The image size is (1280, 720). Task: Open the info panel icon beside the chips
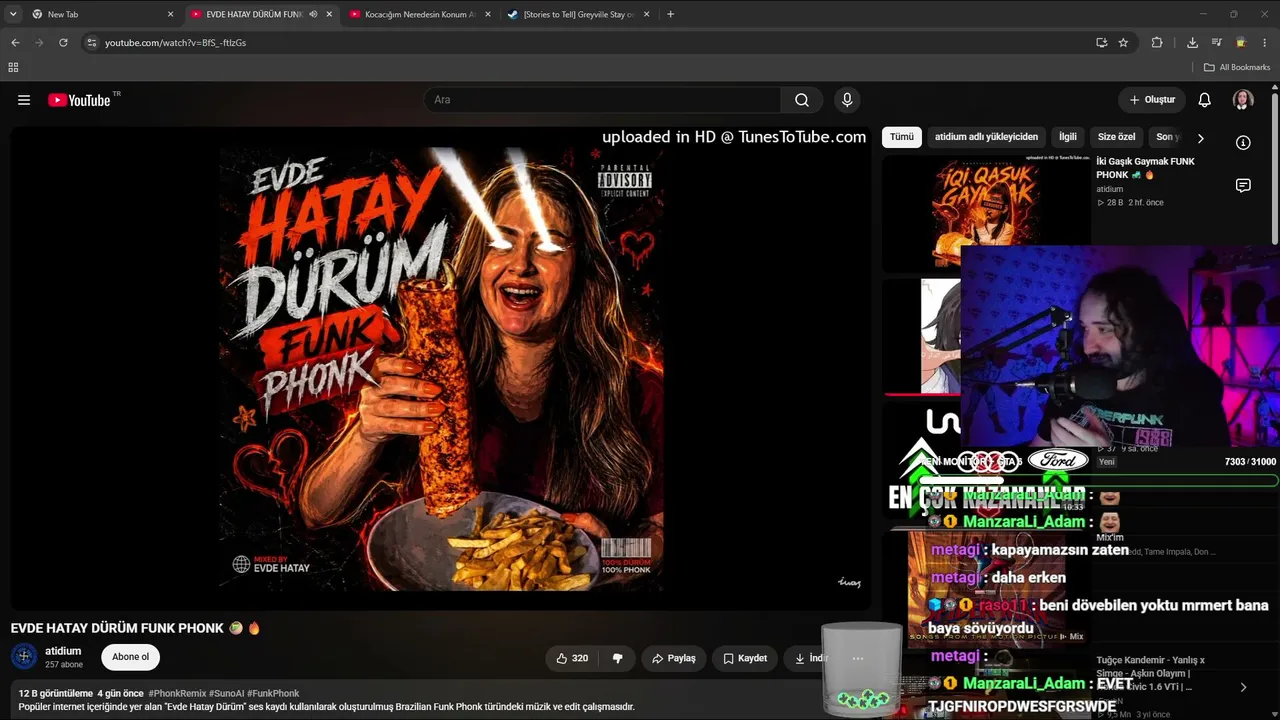[x=1243, y=142]
